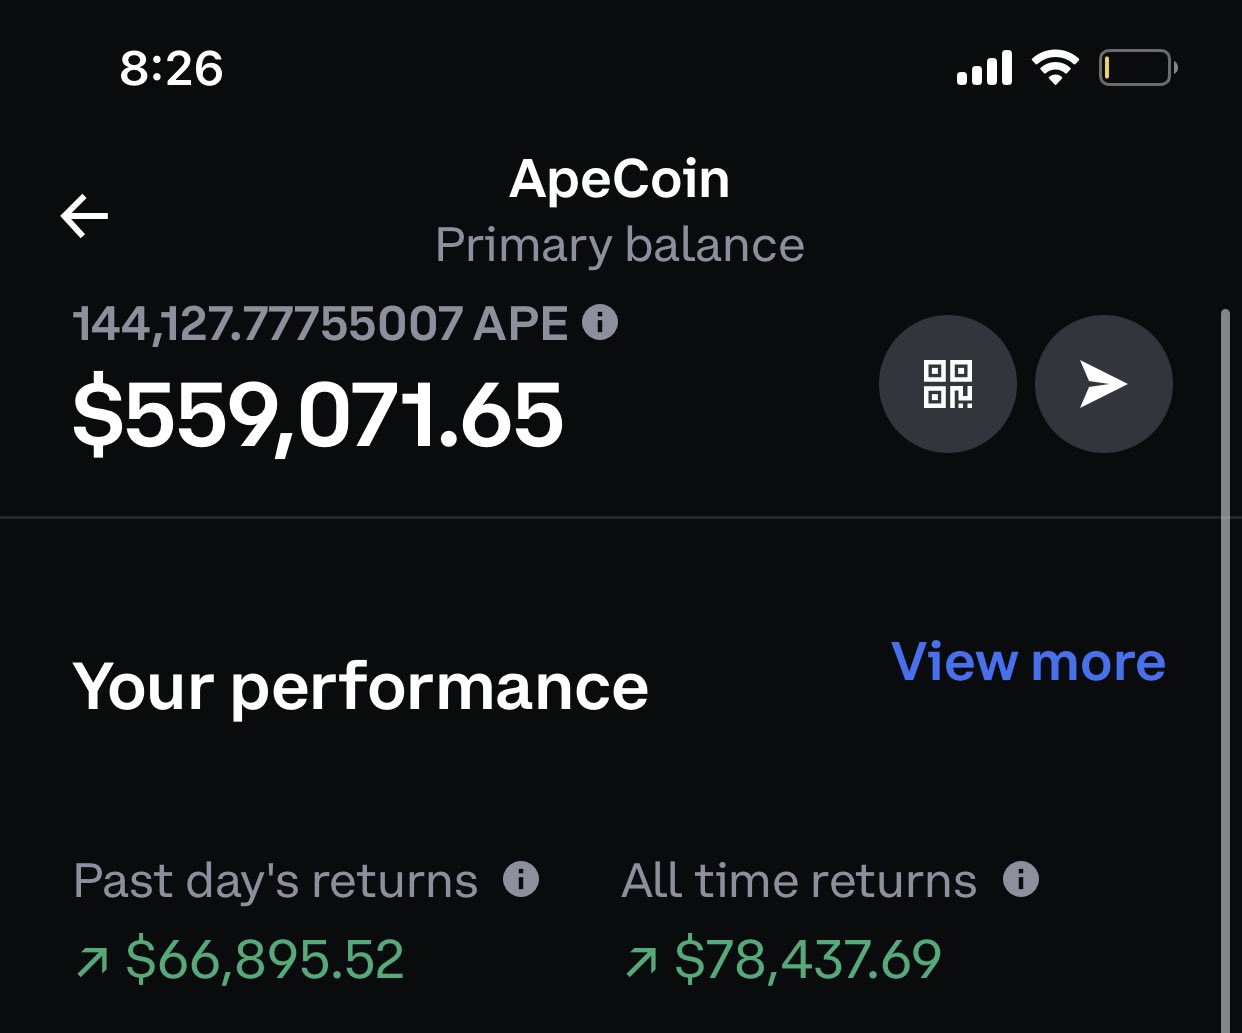Image resolution: width=1242 pixels, height=1033 pixels.
Task: Tap the ApeCoin title
Action: pos(620,180)
